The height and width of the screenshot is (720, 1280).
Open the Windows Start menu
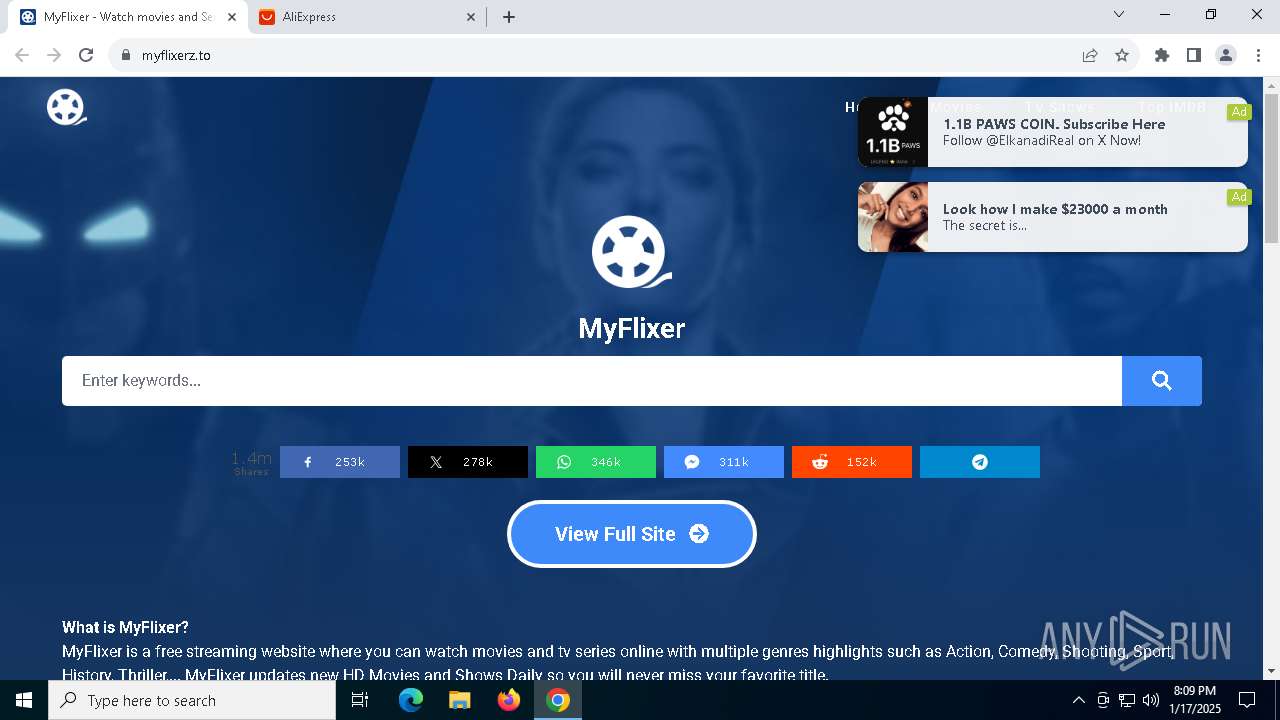24,700
